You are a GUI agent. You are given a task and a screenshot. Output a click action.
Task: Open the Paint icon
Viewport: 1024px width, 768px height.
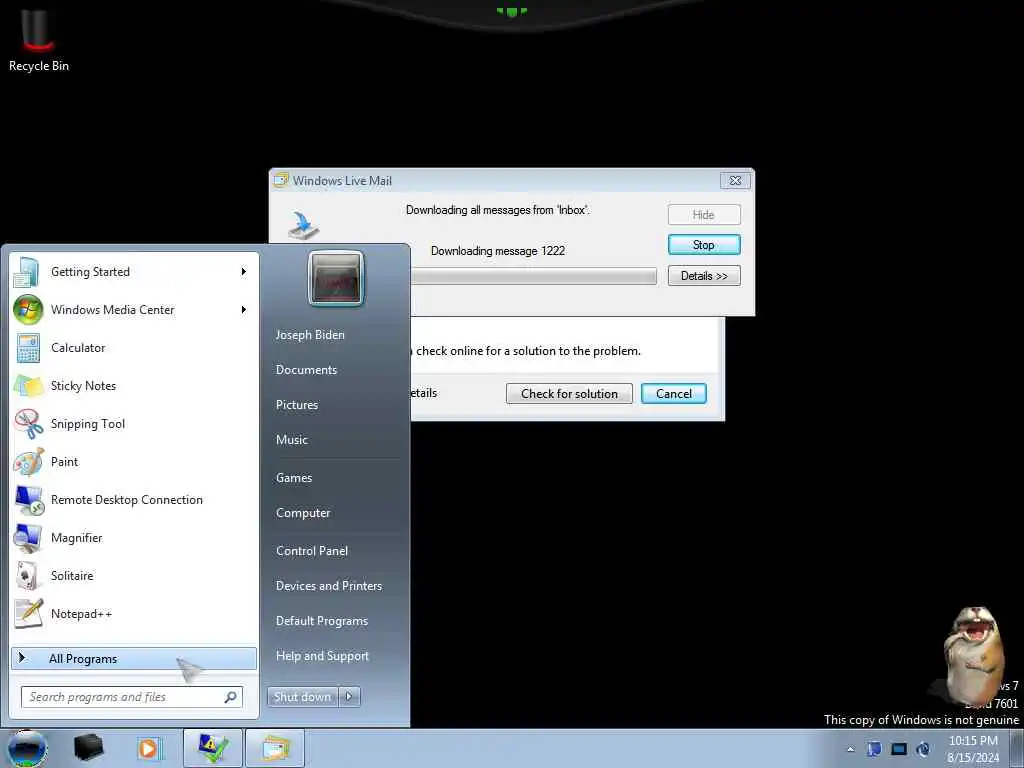[29, 462]
